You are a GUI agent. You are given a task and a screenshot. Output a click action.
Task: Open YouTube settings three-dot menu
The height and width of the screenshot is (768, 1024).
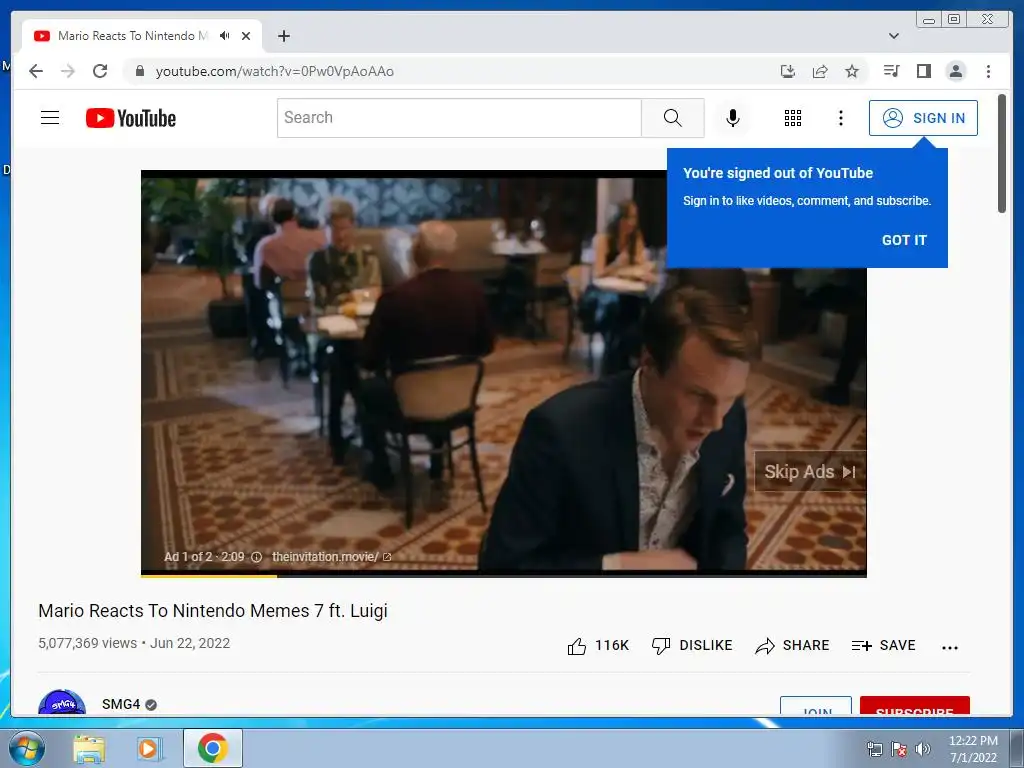click(x=841, y=118)
